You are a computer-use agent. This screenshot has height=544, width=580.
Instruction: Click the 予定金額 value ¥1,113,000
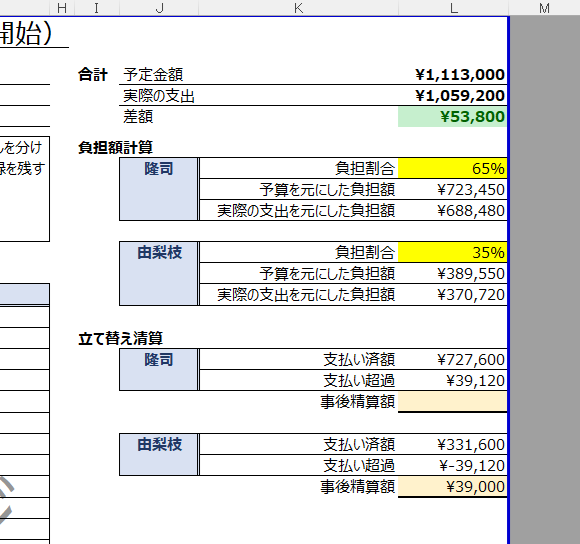click(x=460, y=75)
